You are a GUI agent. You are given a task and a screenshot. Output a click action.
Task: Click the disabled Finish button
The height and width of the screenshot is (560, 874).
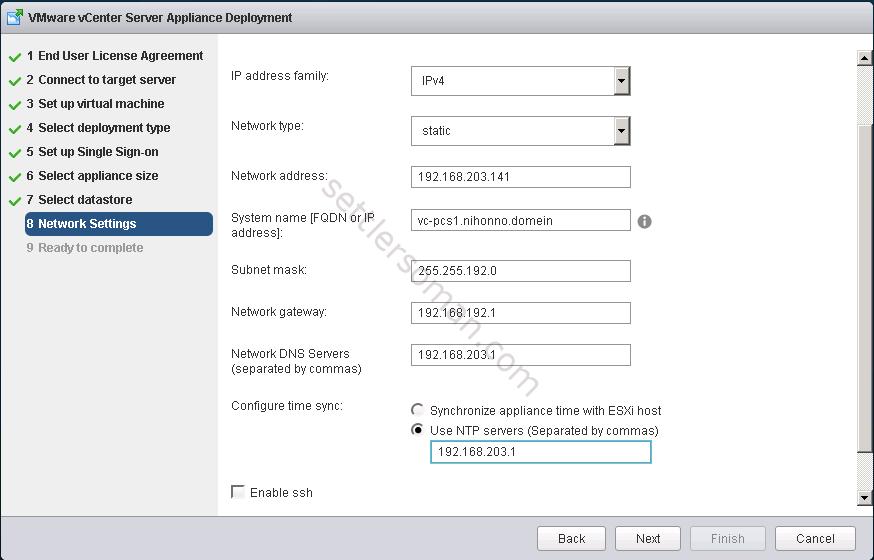click(727, 538)
